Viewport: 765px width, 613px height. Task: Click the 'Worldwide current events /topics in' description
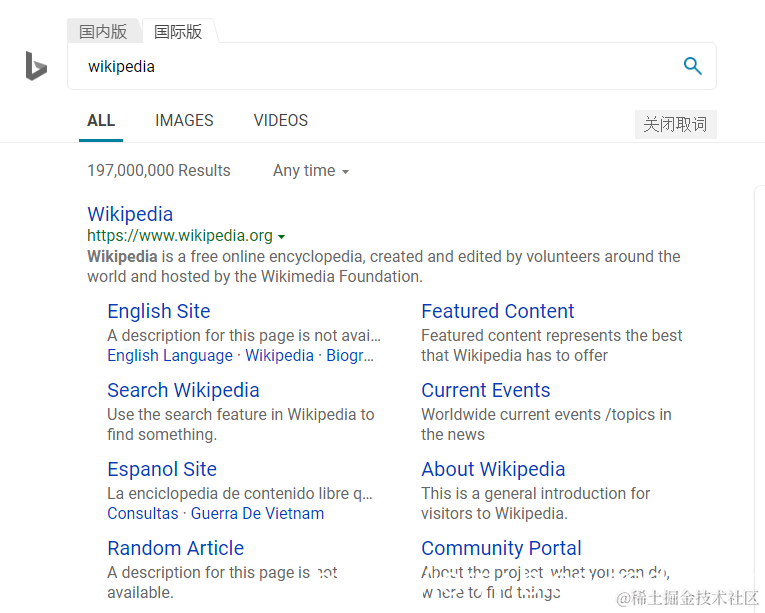[x=546, y=415]
